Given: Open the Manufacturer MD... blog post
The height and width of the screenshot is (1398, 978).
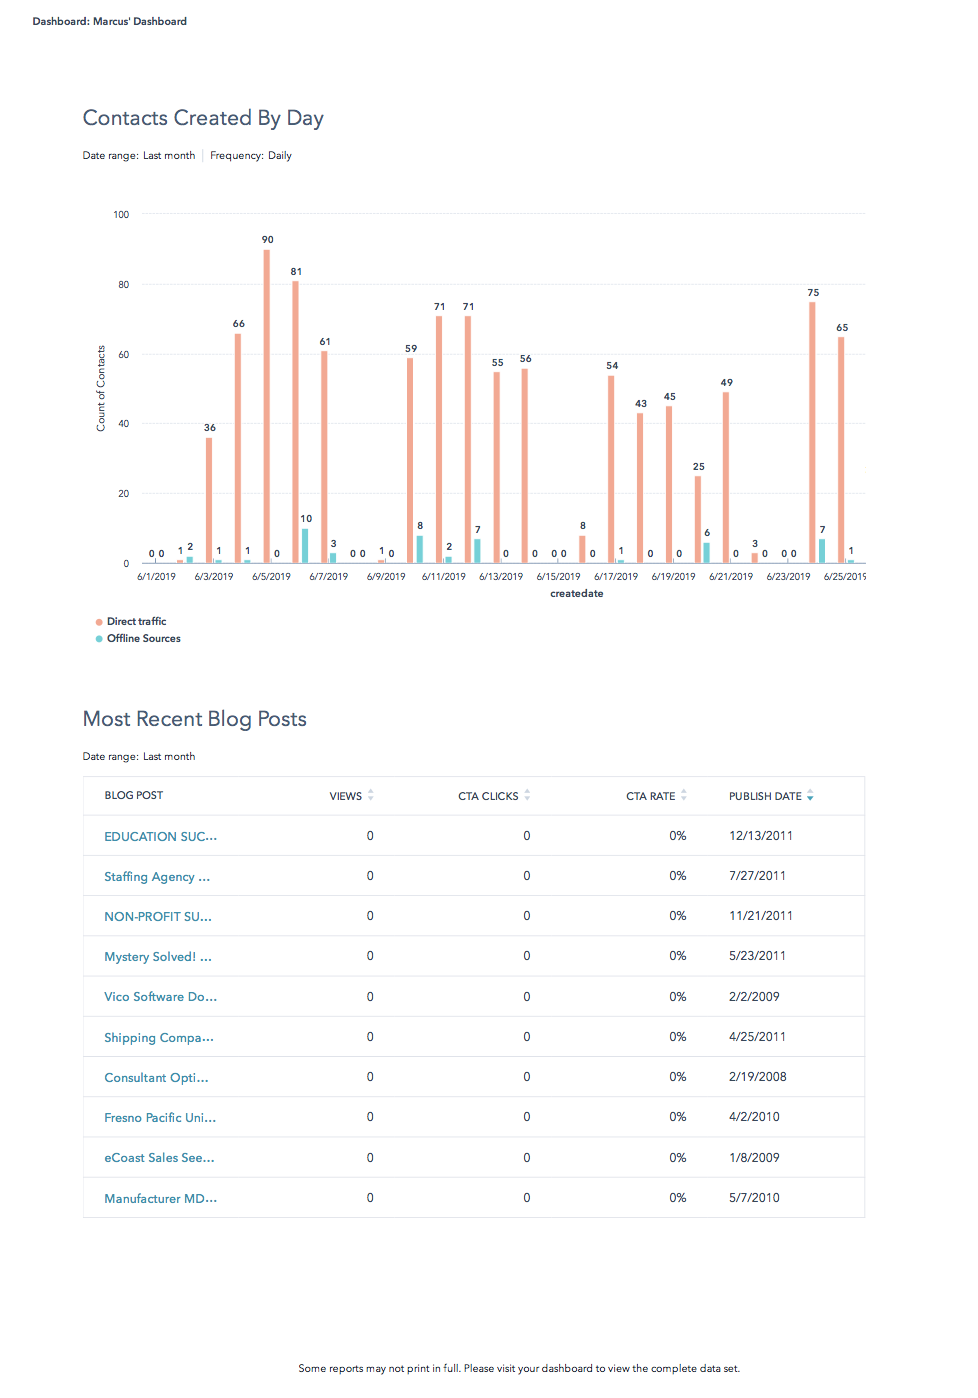Looking at the screenshot, I should coord(160,1199).
